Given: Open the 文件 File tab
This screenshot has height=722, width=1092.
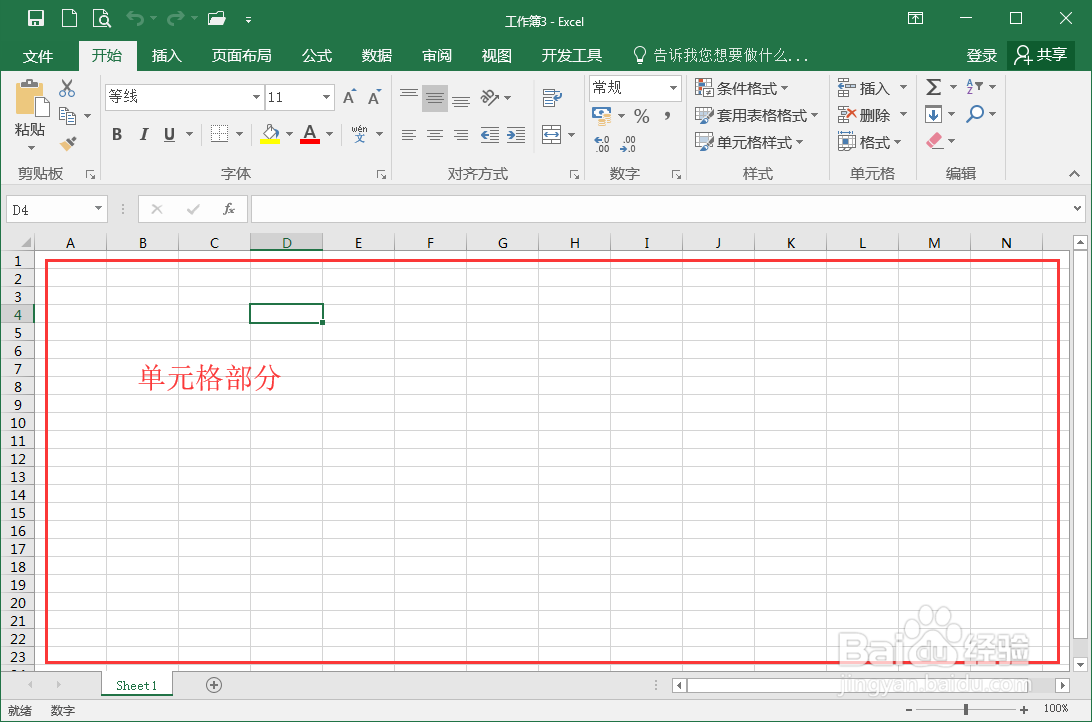Looking at the screenshot, I should coord(38,56).
